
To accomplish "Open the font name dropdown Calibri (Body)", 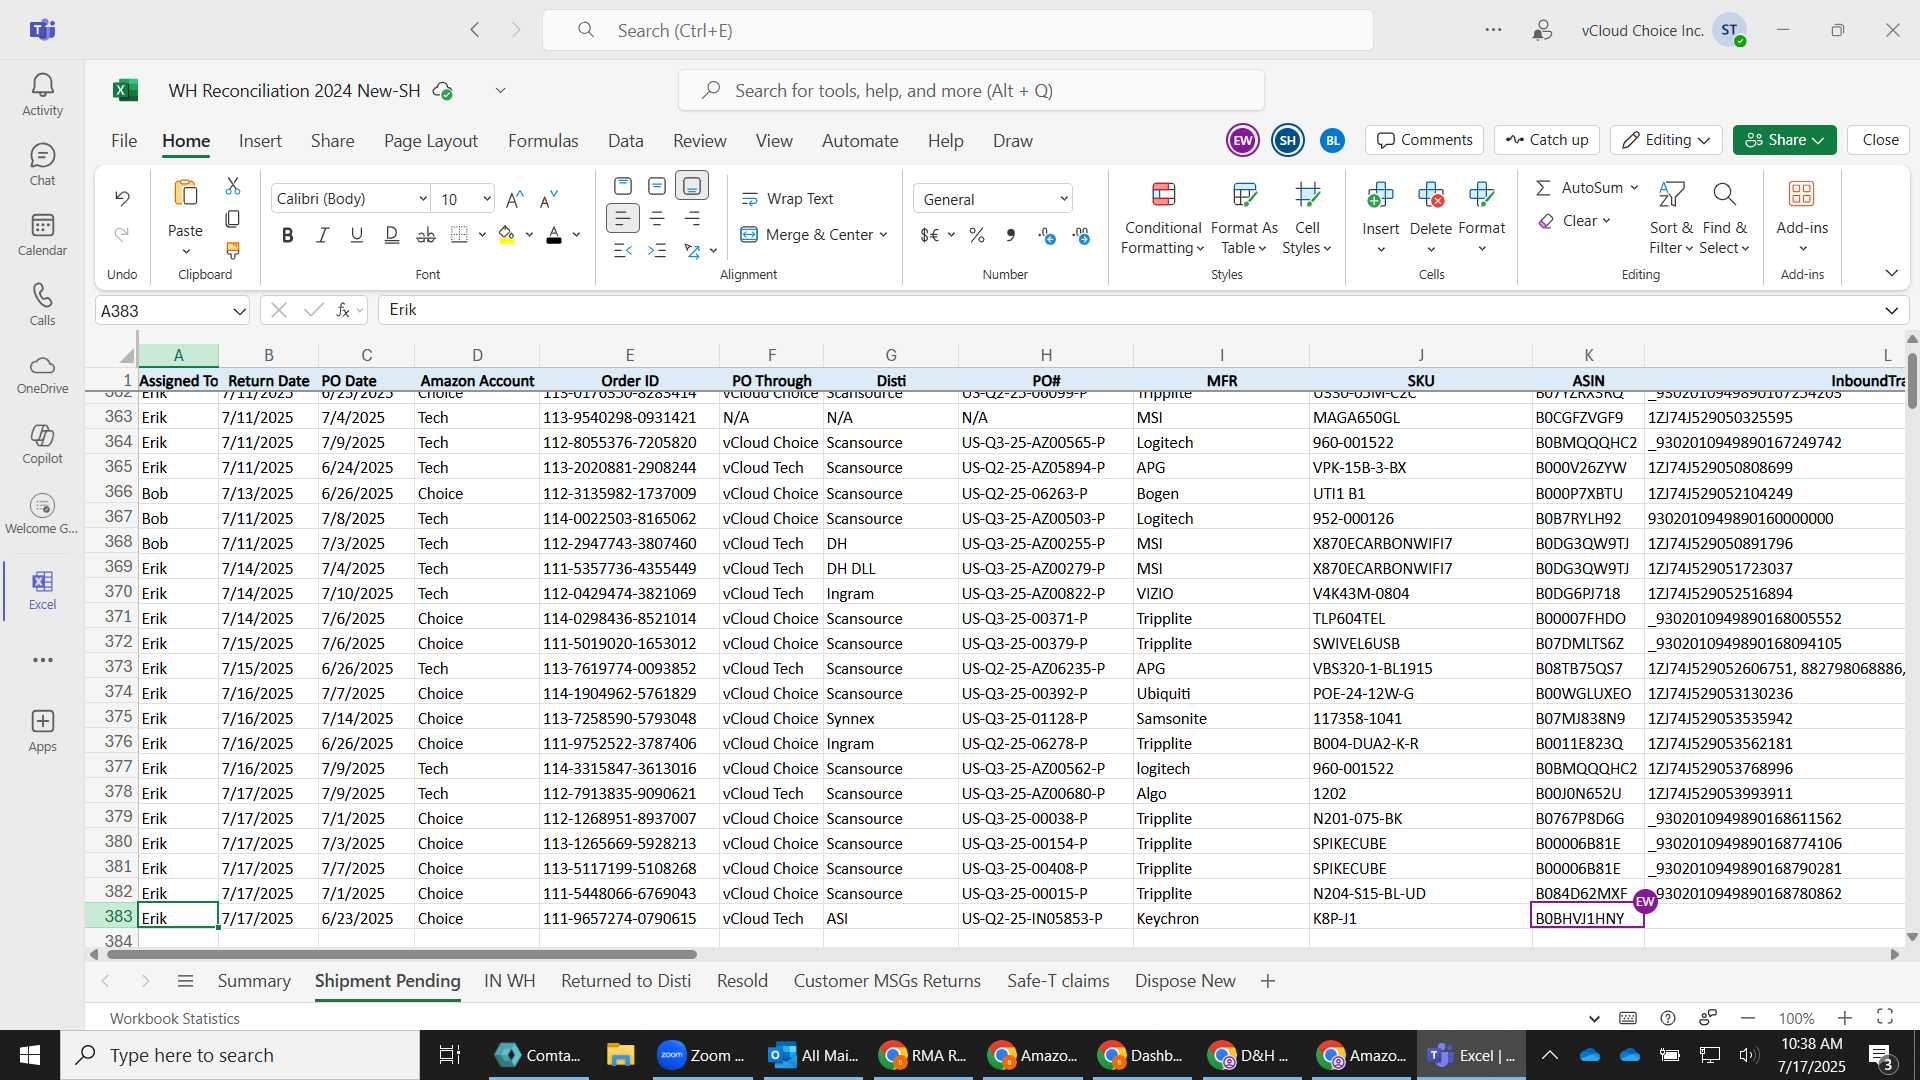I will (423, 199).
